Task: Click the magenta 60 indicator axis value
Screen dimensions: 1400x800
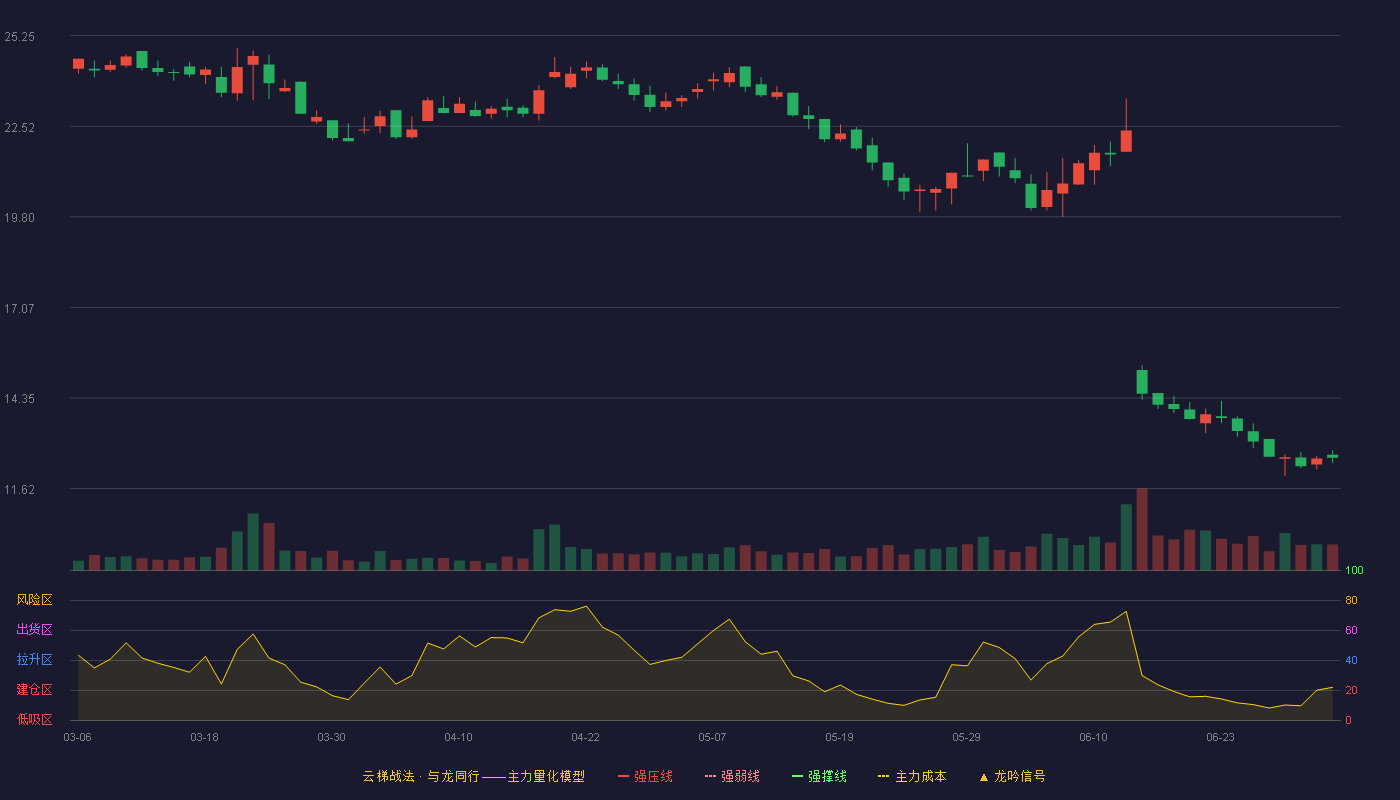Action: click(x=1351, y=630)
